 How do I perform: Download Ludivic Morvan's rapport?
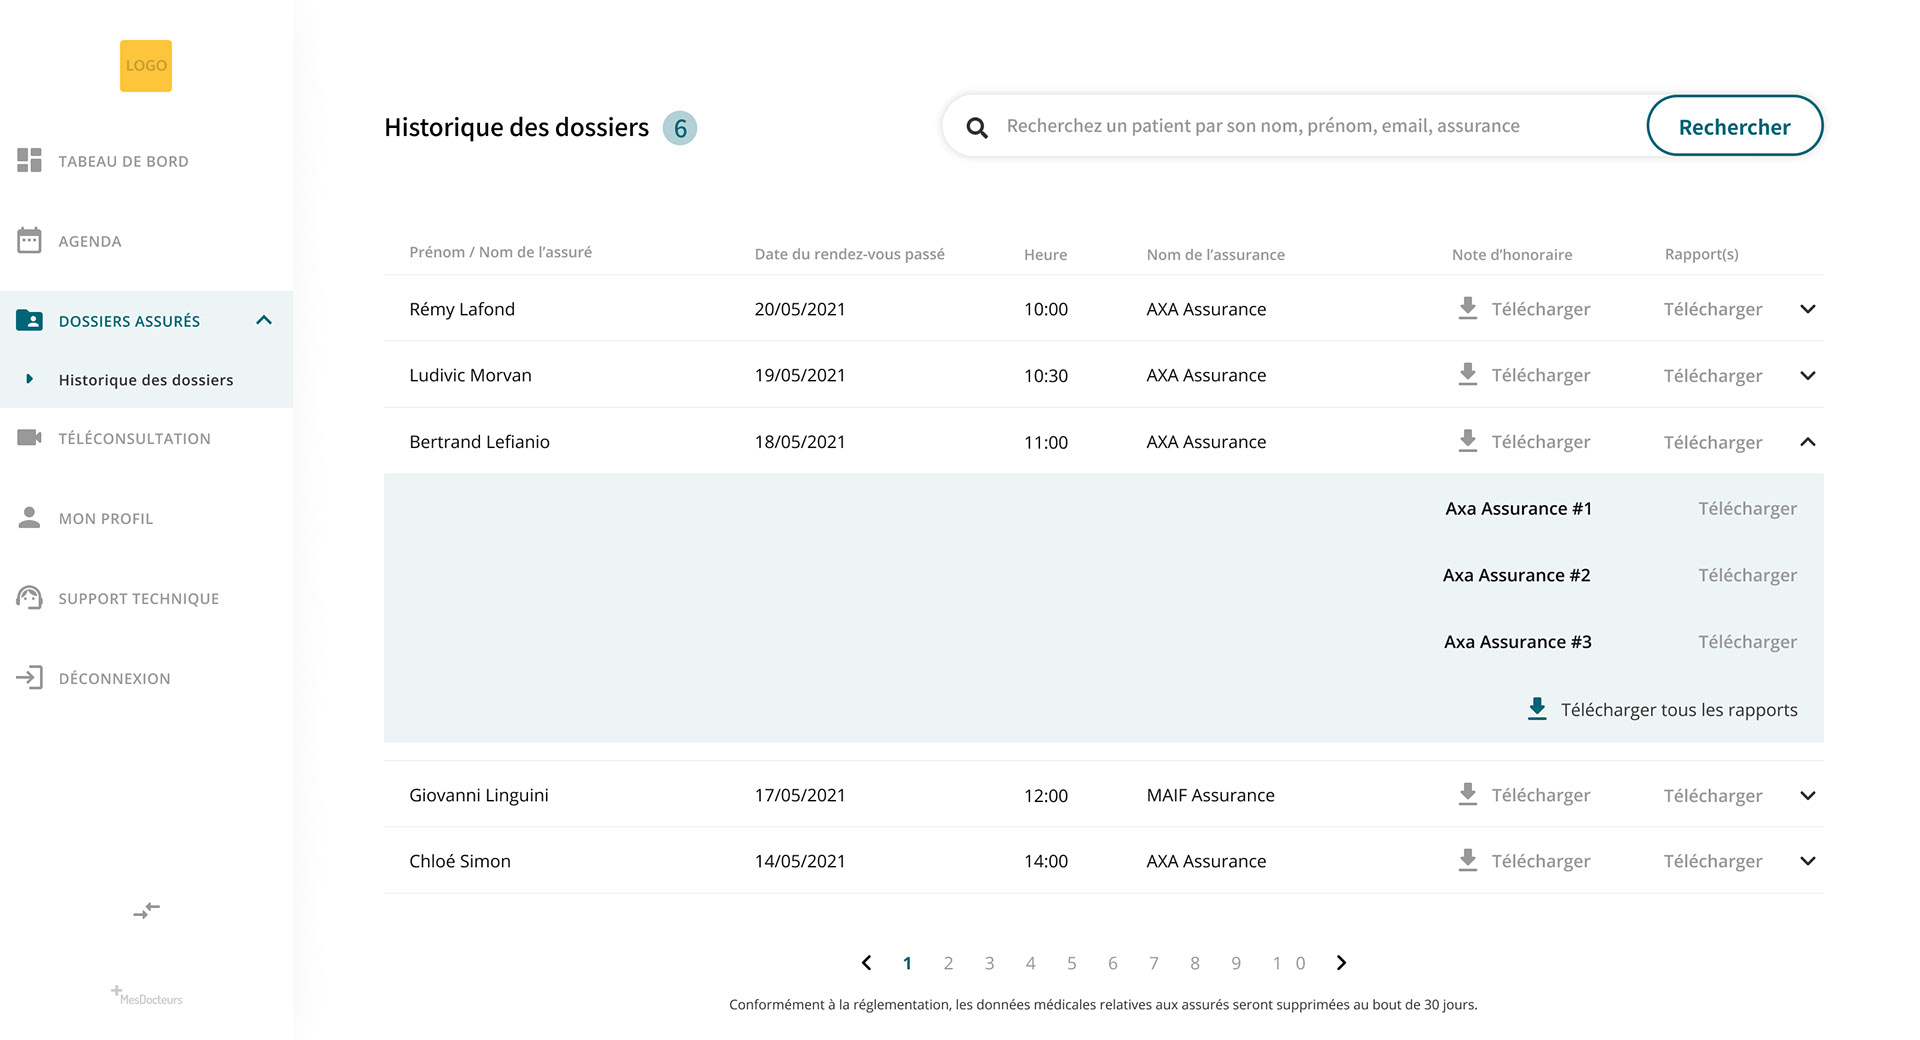tap(1713, 376)
